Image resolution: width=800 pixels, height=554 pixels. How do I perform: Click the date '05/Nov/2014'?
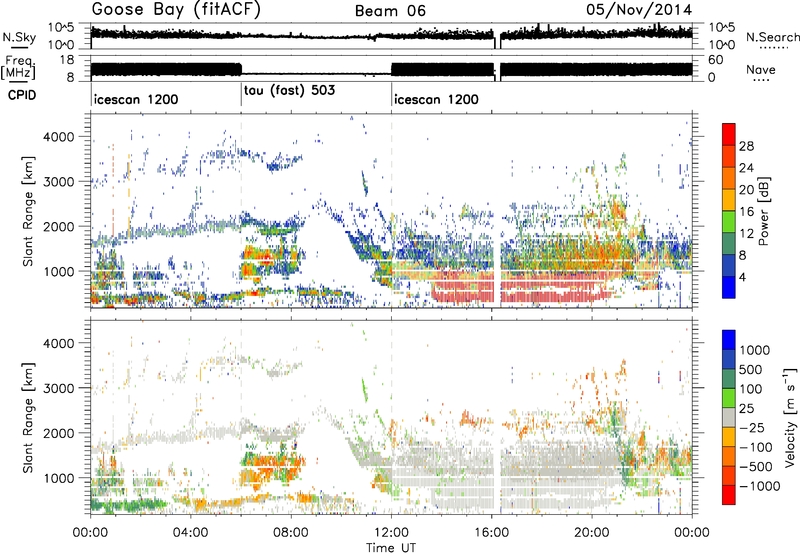pyautogui.click(x=639, y=10)
